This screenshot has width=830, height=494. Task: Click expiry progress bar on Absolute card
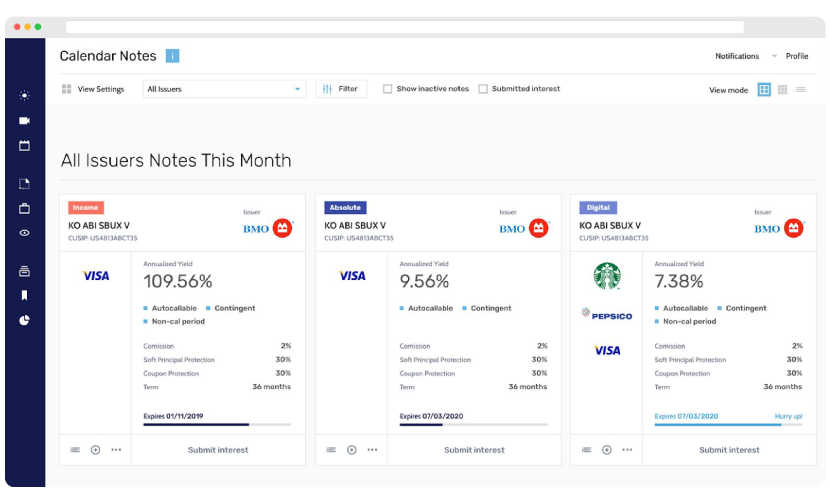pos(473,425)
